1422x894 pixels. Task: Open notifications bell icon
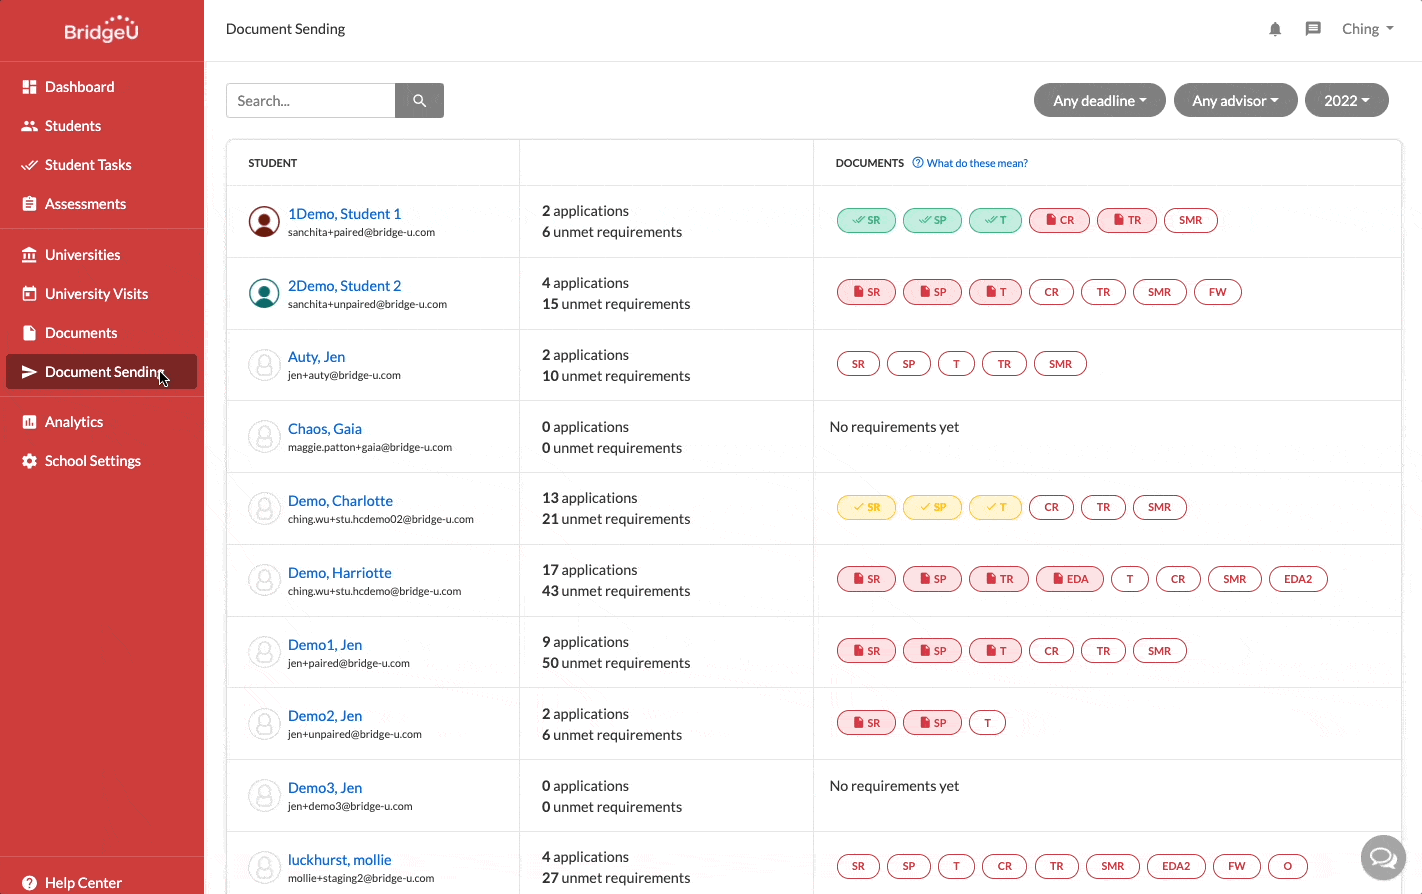[1275, 29]
